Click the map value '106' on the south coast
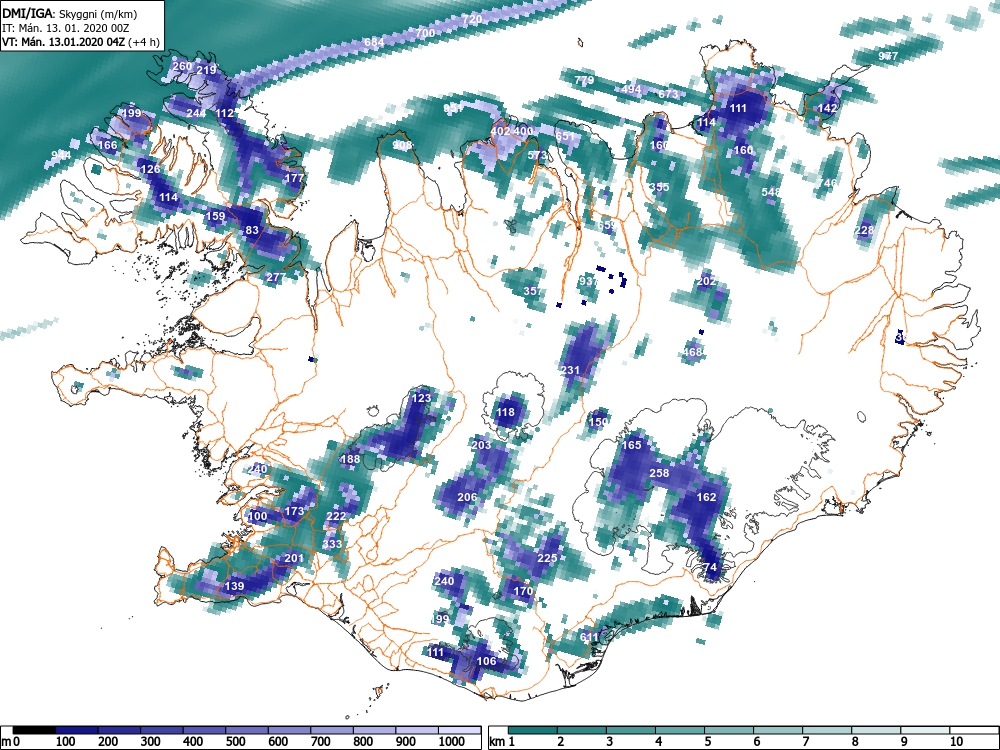1000x750 pixels. pos(487,661)
